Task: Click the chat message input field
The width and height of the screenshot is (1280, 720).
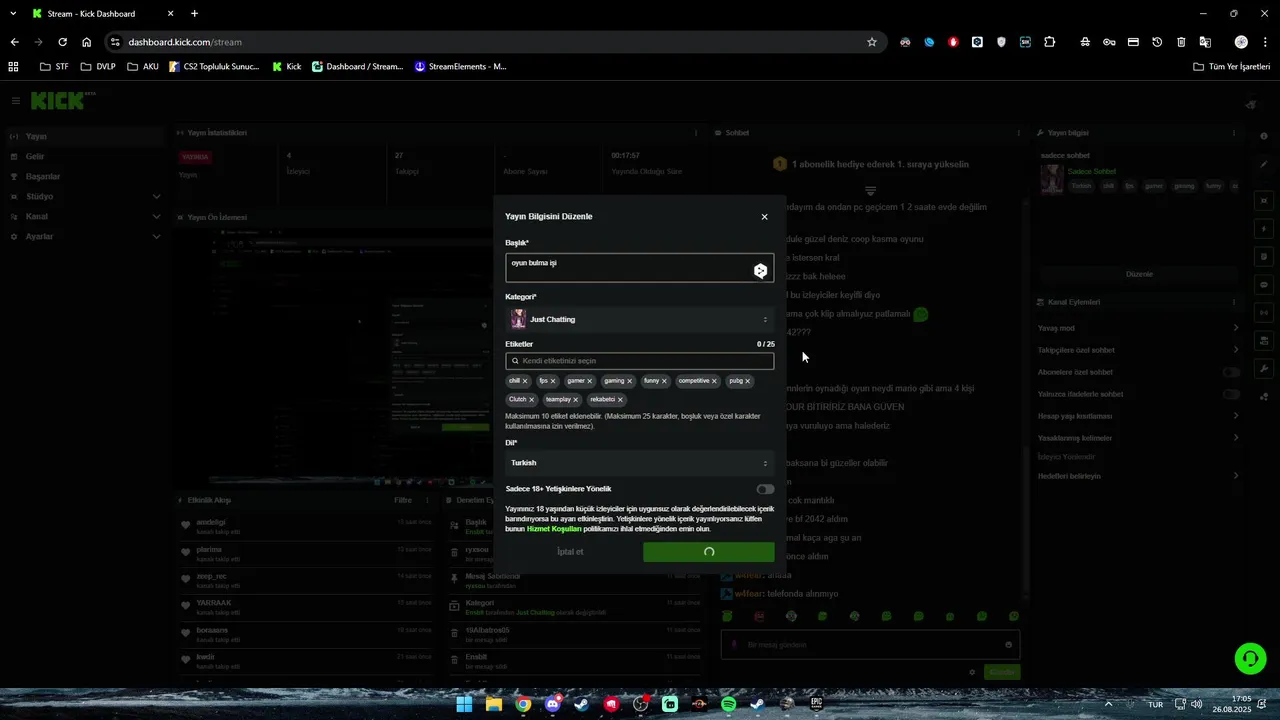Action: tap(870, 645)
